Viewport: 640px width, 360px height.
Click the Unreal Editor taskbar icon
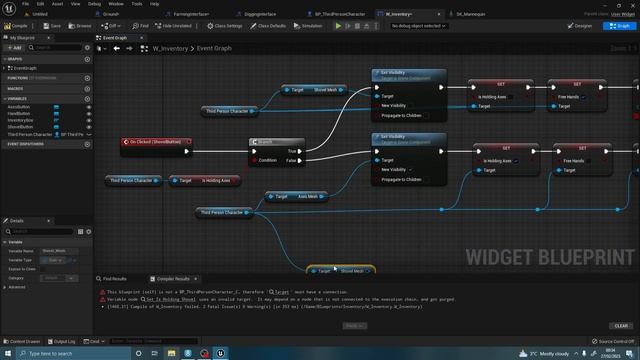(220, 353)
